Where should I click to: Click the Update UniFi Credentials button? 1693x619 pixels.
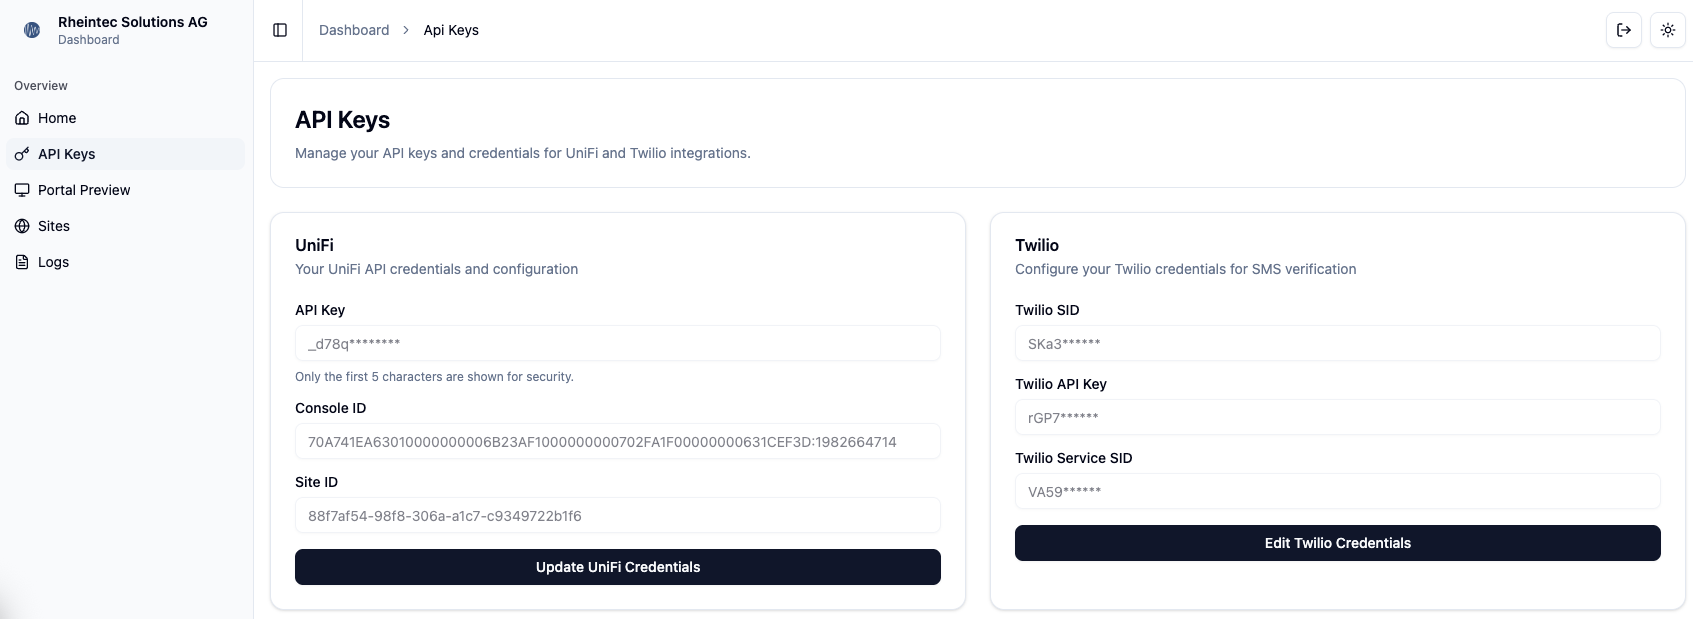coord(617,567)
